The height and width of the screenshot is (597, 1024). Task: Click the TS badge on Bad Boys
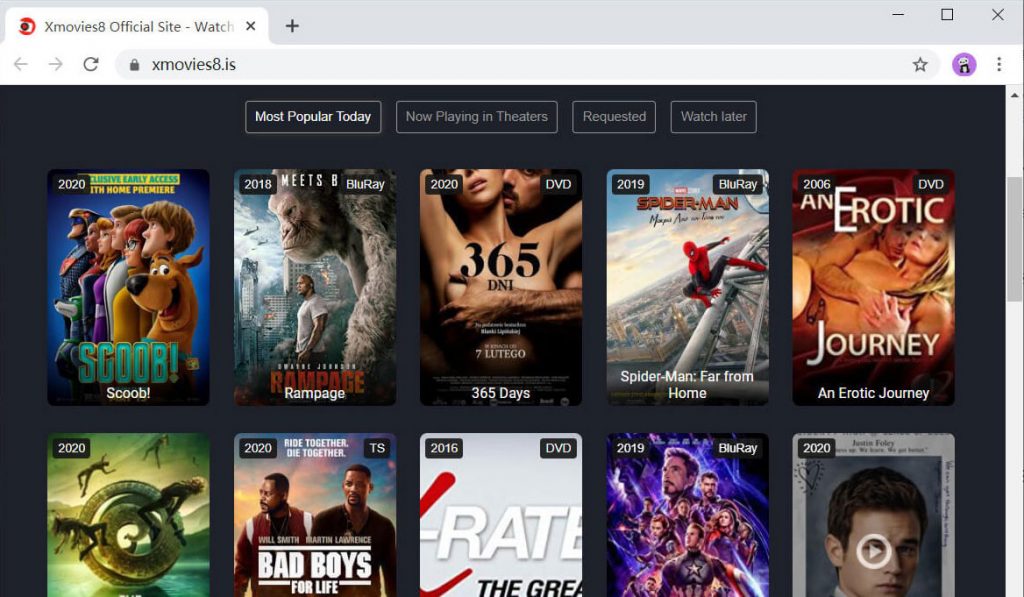(377, 448)
